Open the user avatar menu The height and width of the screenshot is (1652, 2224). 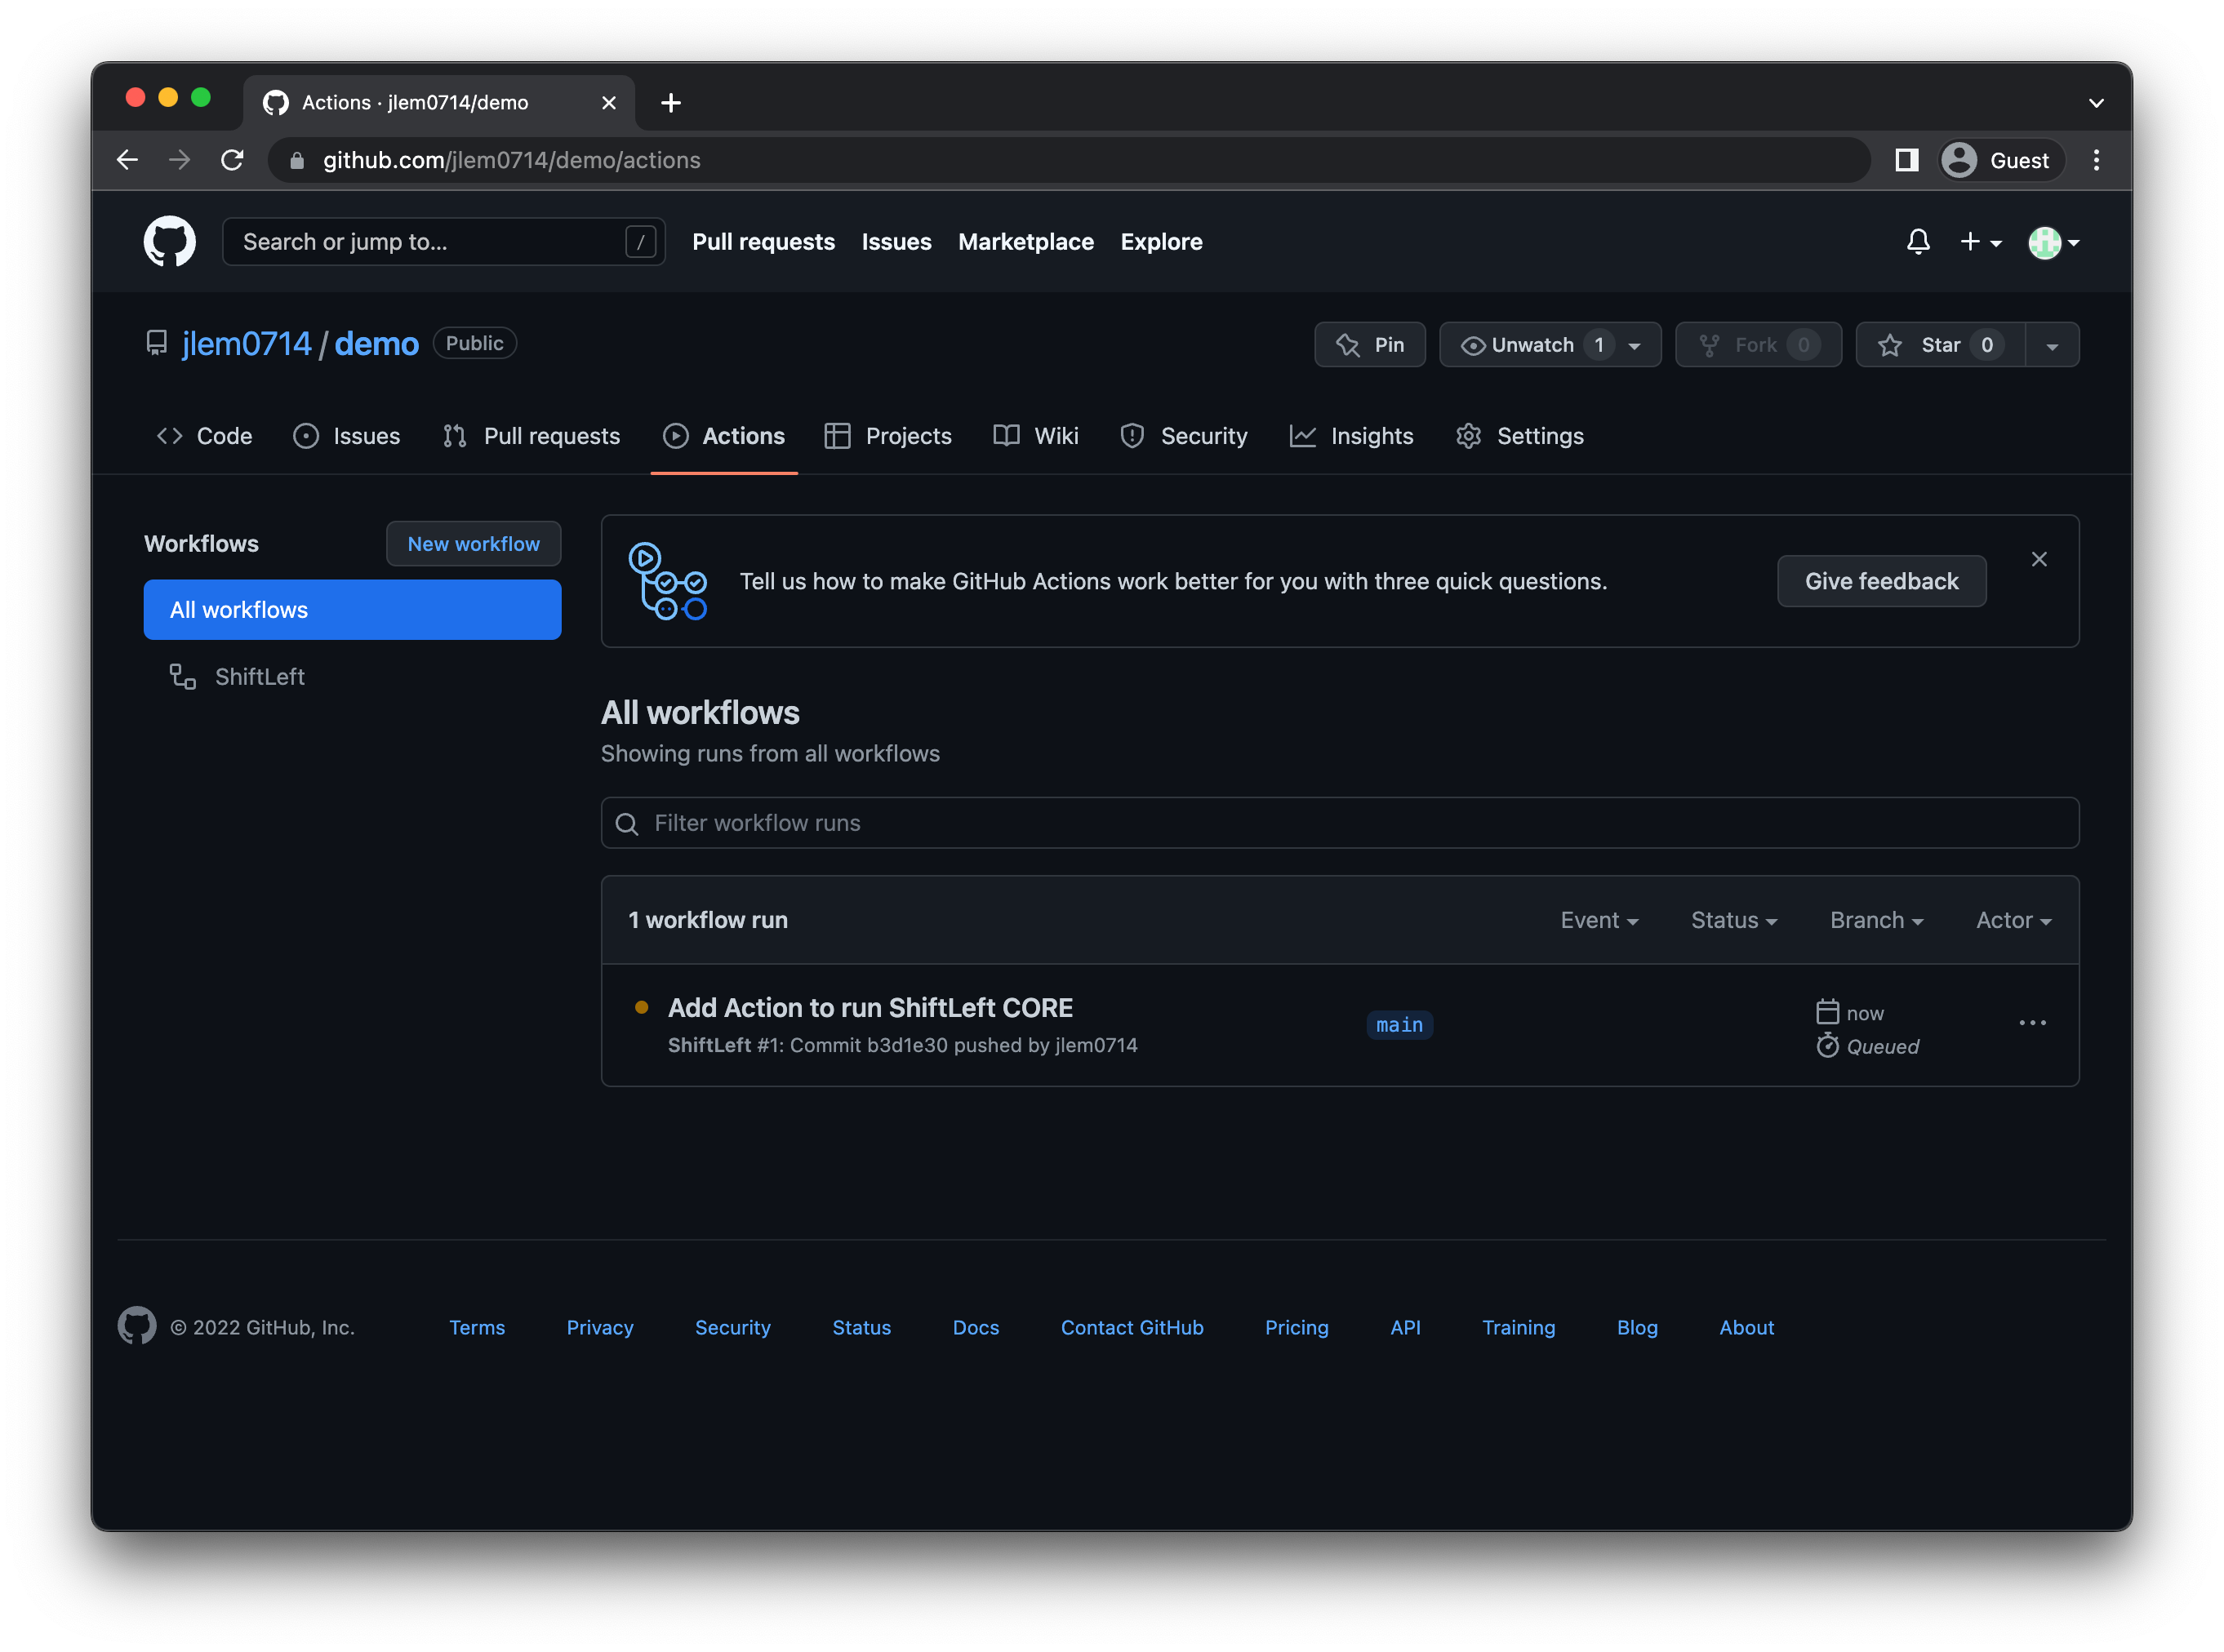(x=2053, y=242)
